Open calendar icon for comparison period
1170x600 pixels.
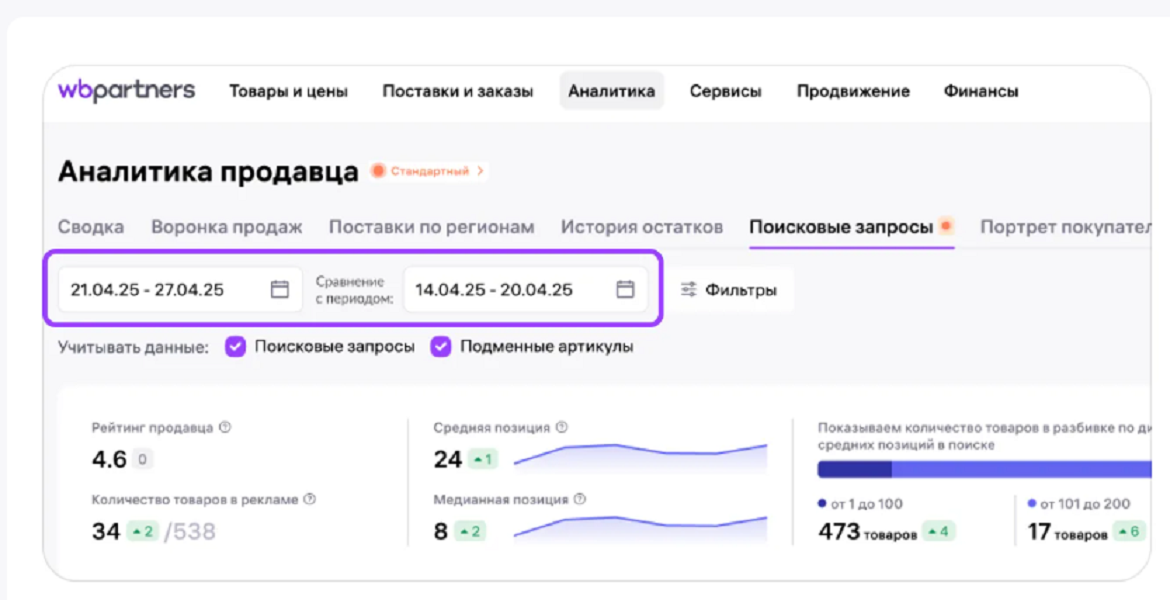[x=625, y=290]
